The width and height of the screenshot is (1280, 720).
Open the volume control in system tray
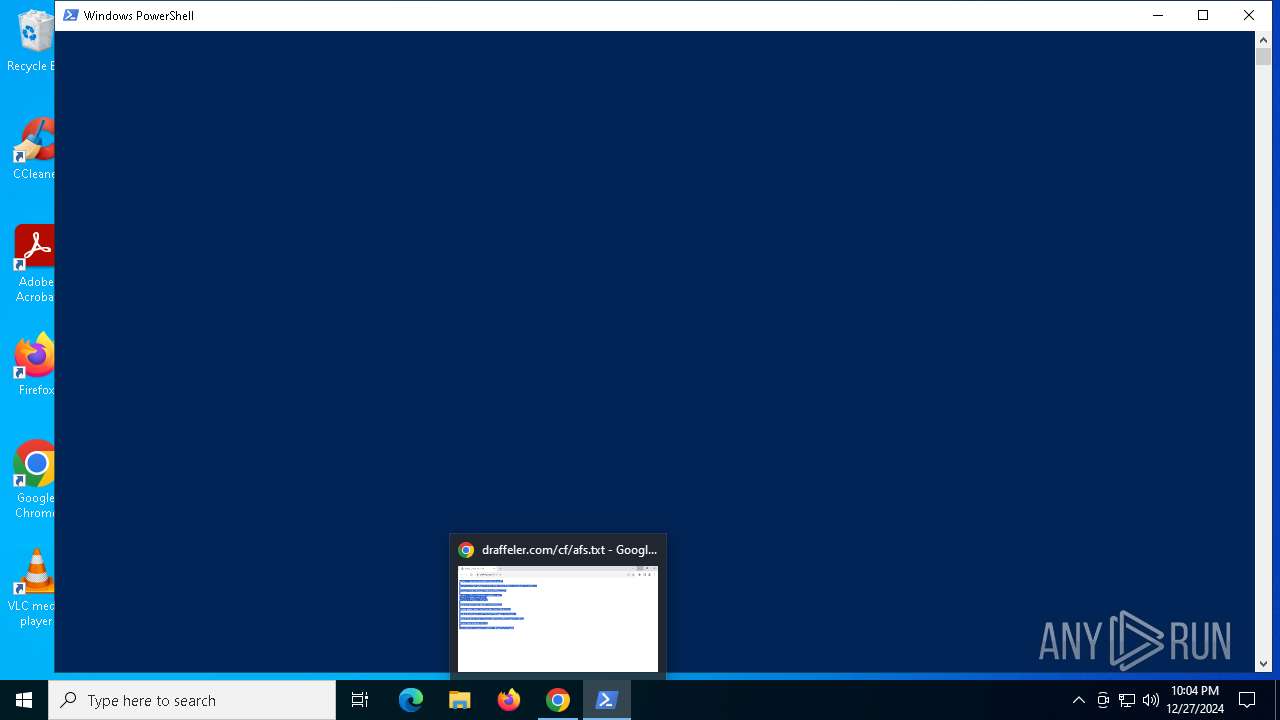(1150, 700)
